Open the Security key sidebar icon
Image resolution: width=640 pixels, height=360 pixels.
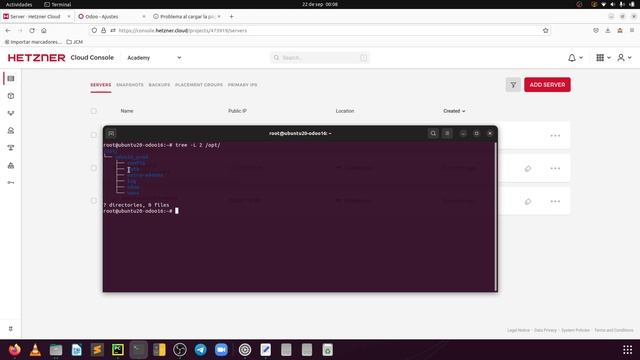(11, 182)
